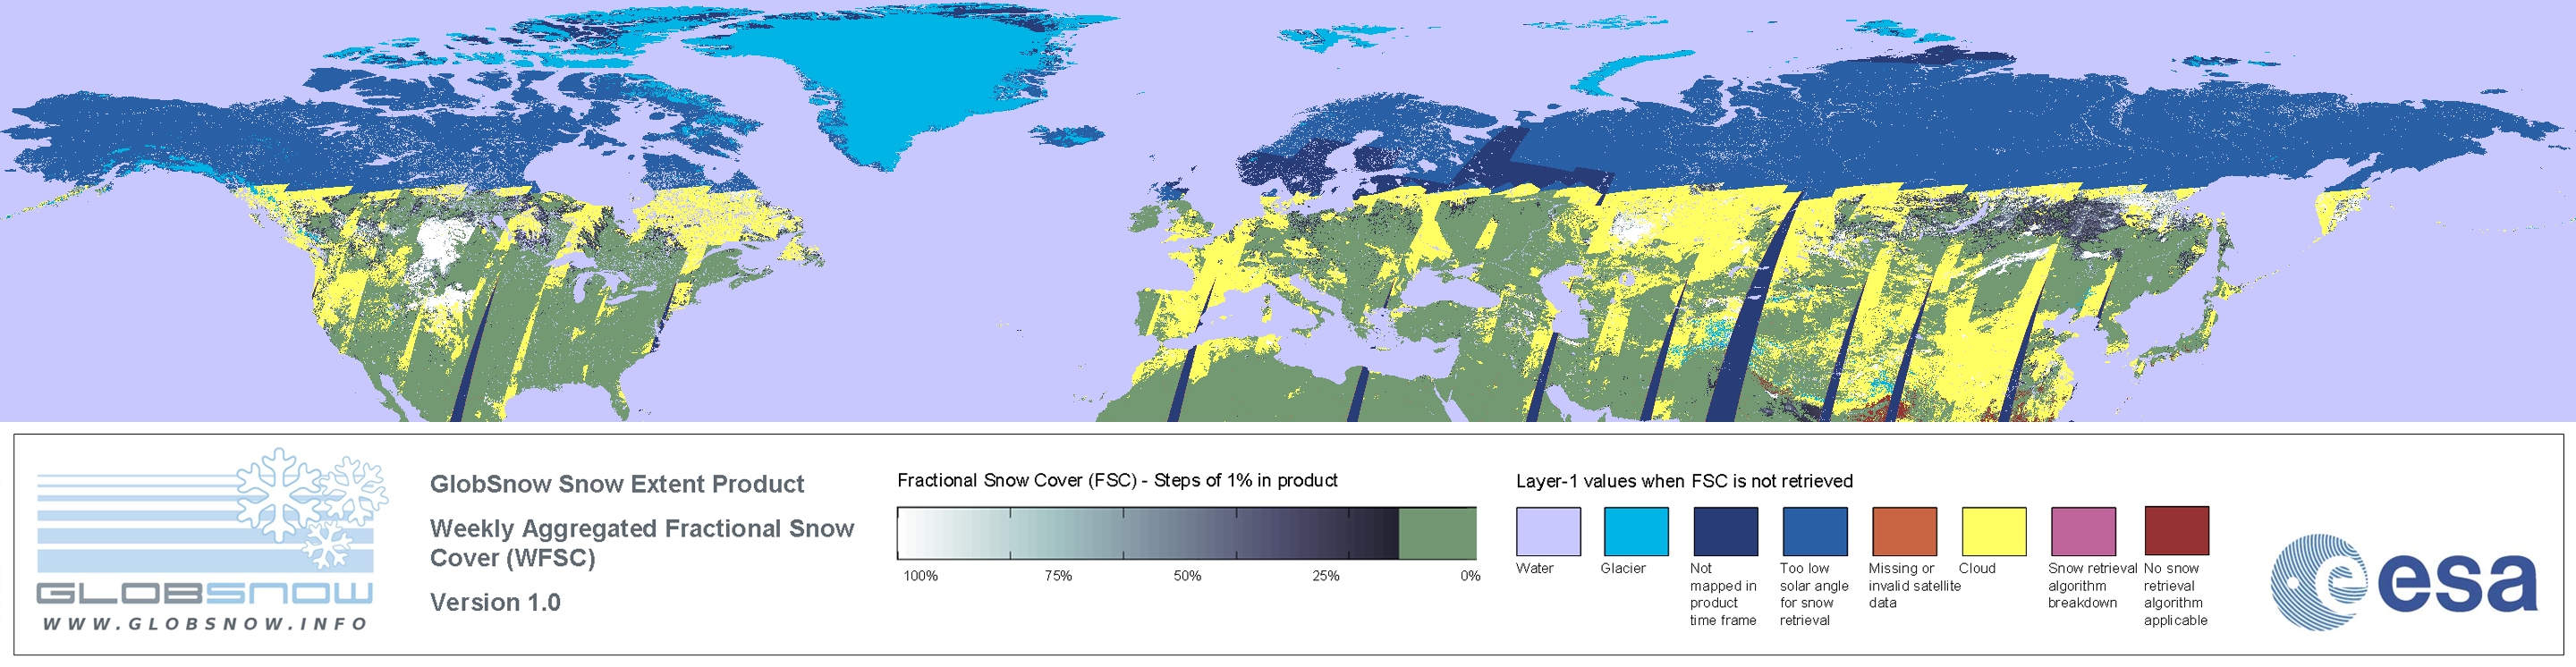This screenshot has height=667, width=2576.
Task: Select the 'Snow retrieval algorithm breakdown' swatch
Action: (2083, 531)
